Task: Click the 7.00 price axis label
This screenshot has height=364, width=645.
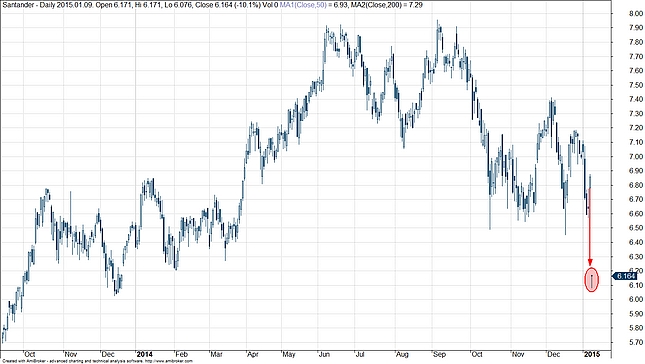Action: click(636, 157)
